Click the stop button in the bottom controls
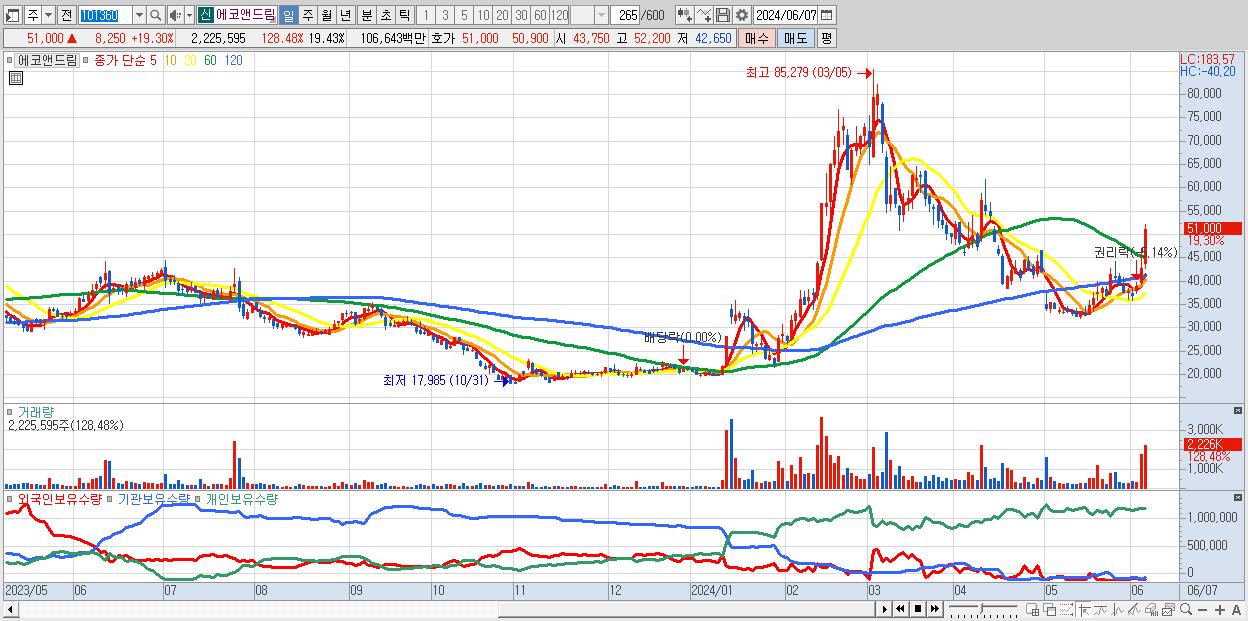Image resolution: width=1248 pixels, height=621 pixels. click(918, 609)
